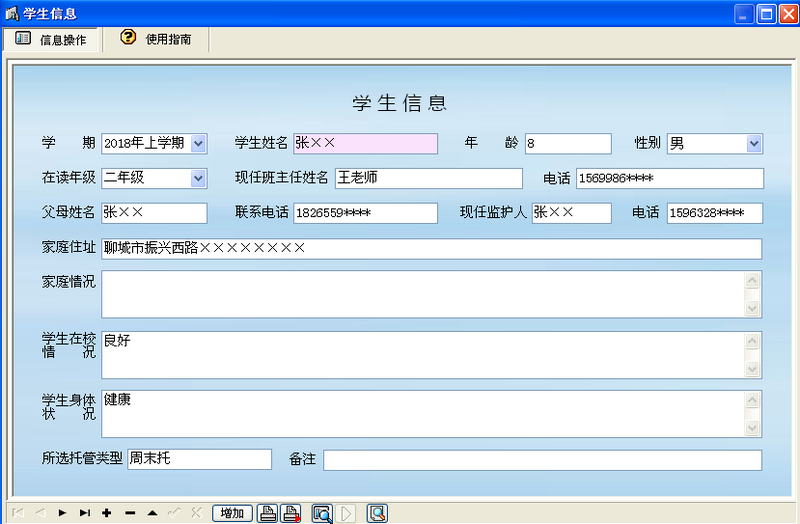Click the class teacher 电话 field

click(x=670, y=179)
